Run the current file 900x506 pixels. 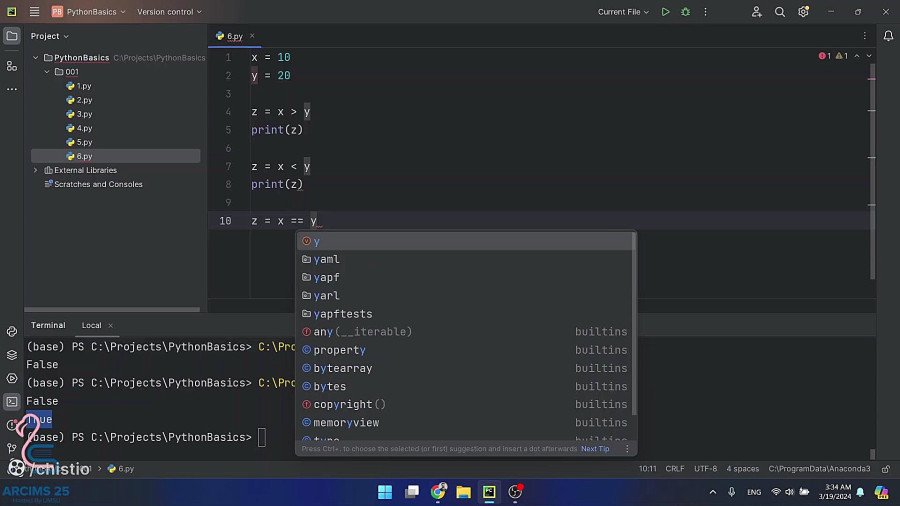click(665, 11)
